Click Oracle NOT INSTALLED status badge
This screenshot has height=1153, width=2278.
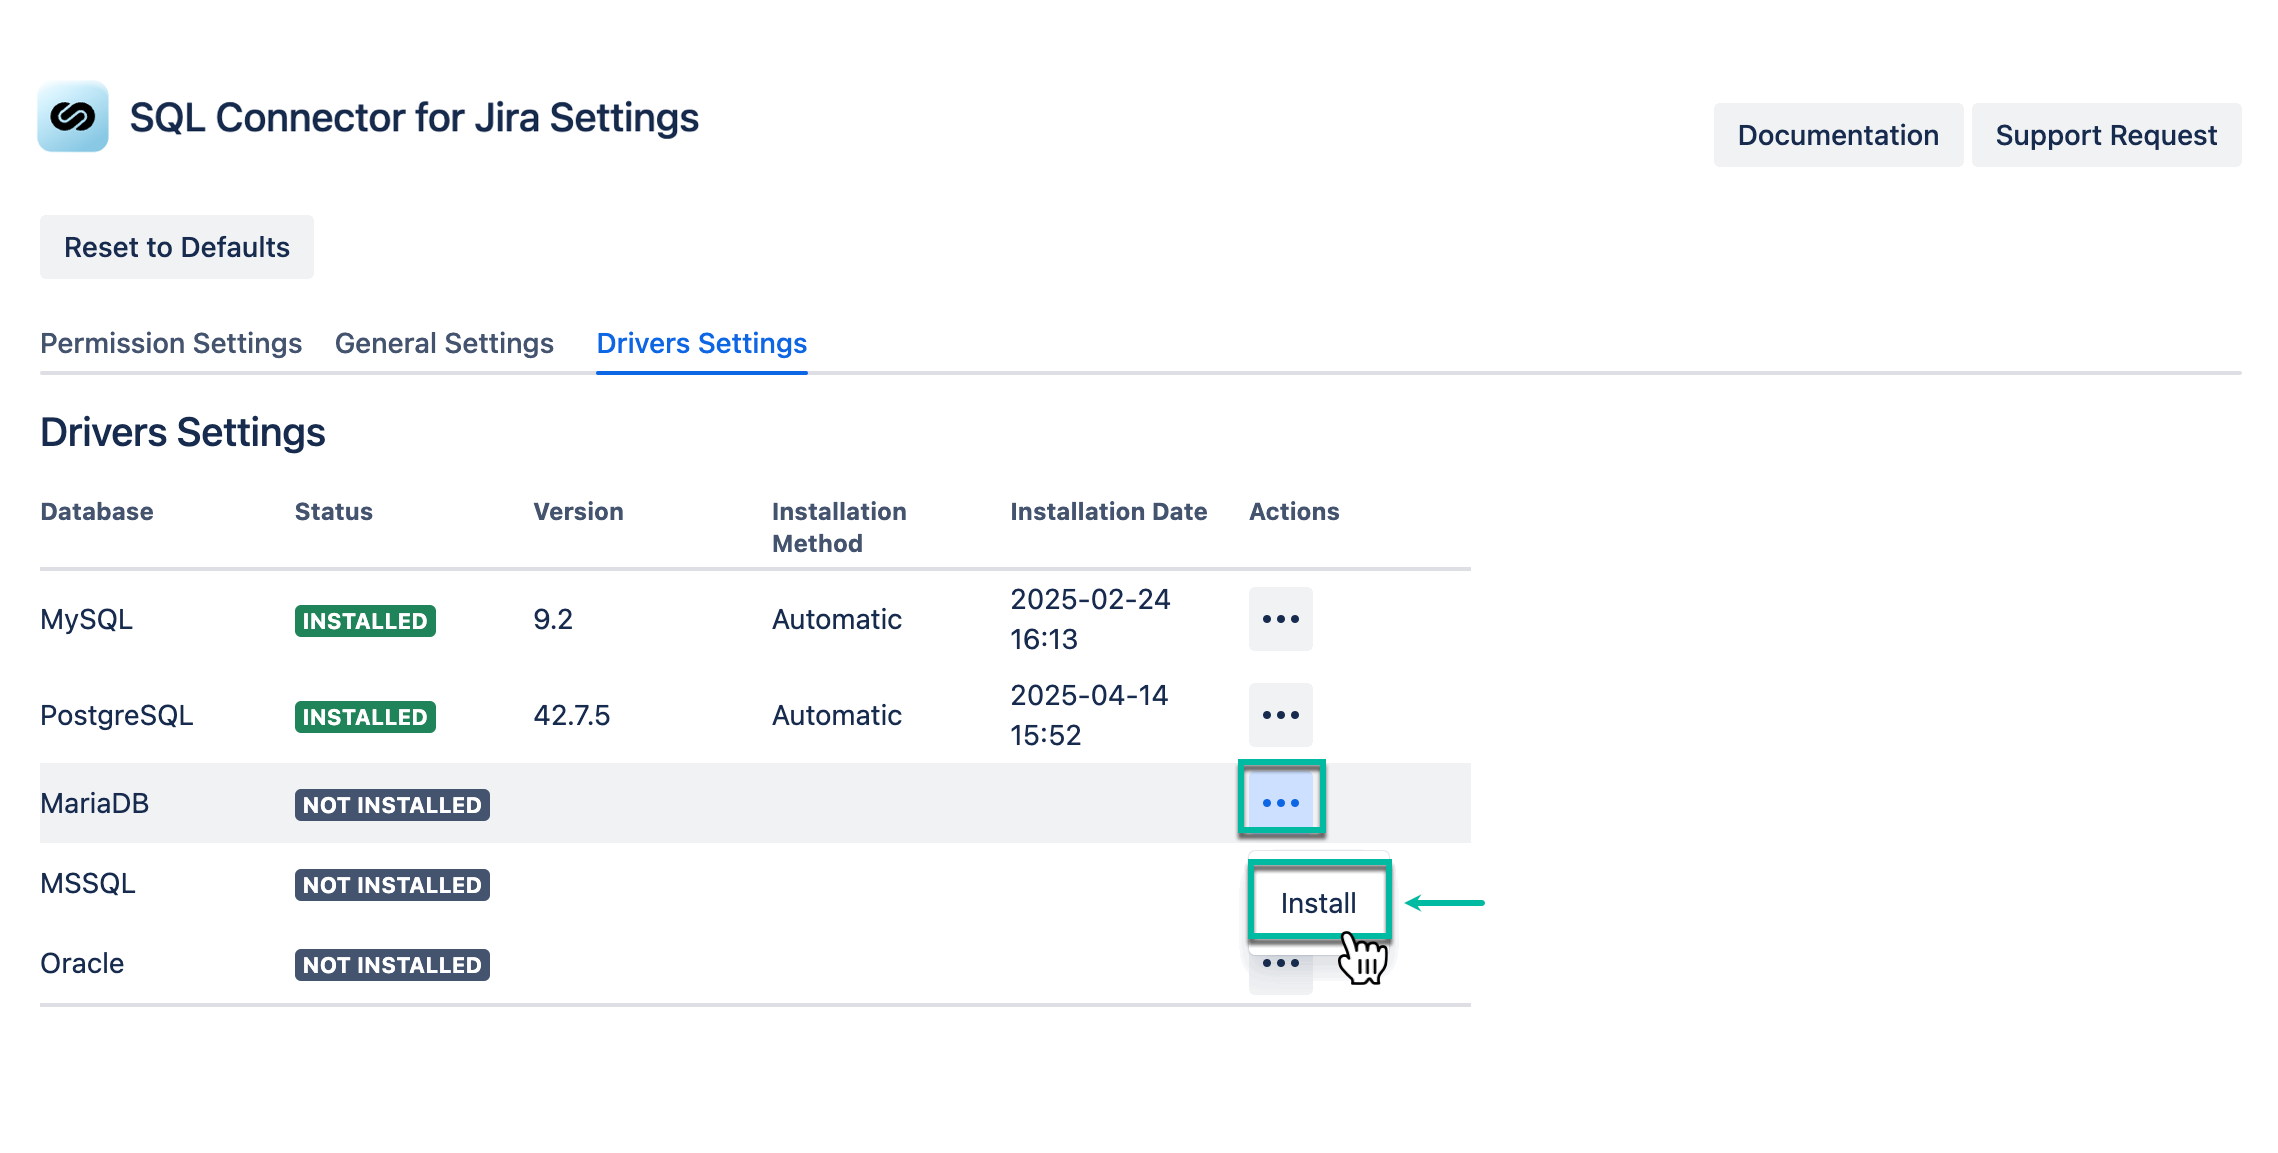pyautogui.click(x=392, y=965)
